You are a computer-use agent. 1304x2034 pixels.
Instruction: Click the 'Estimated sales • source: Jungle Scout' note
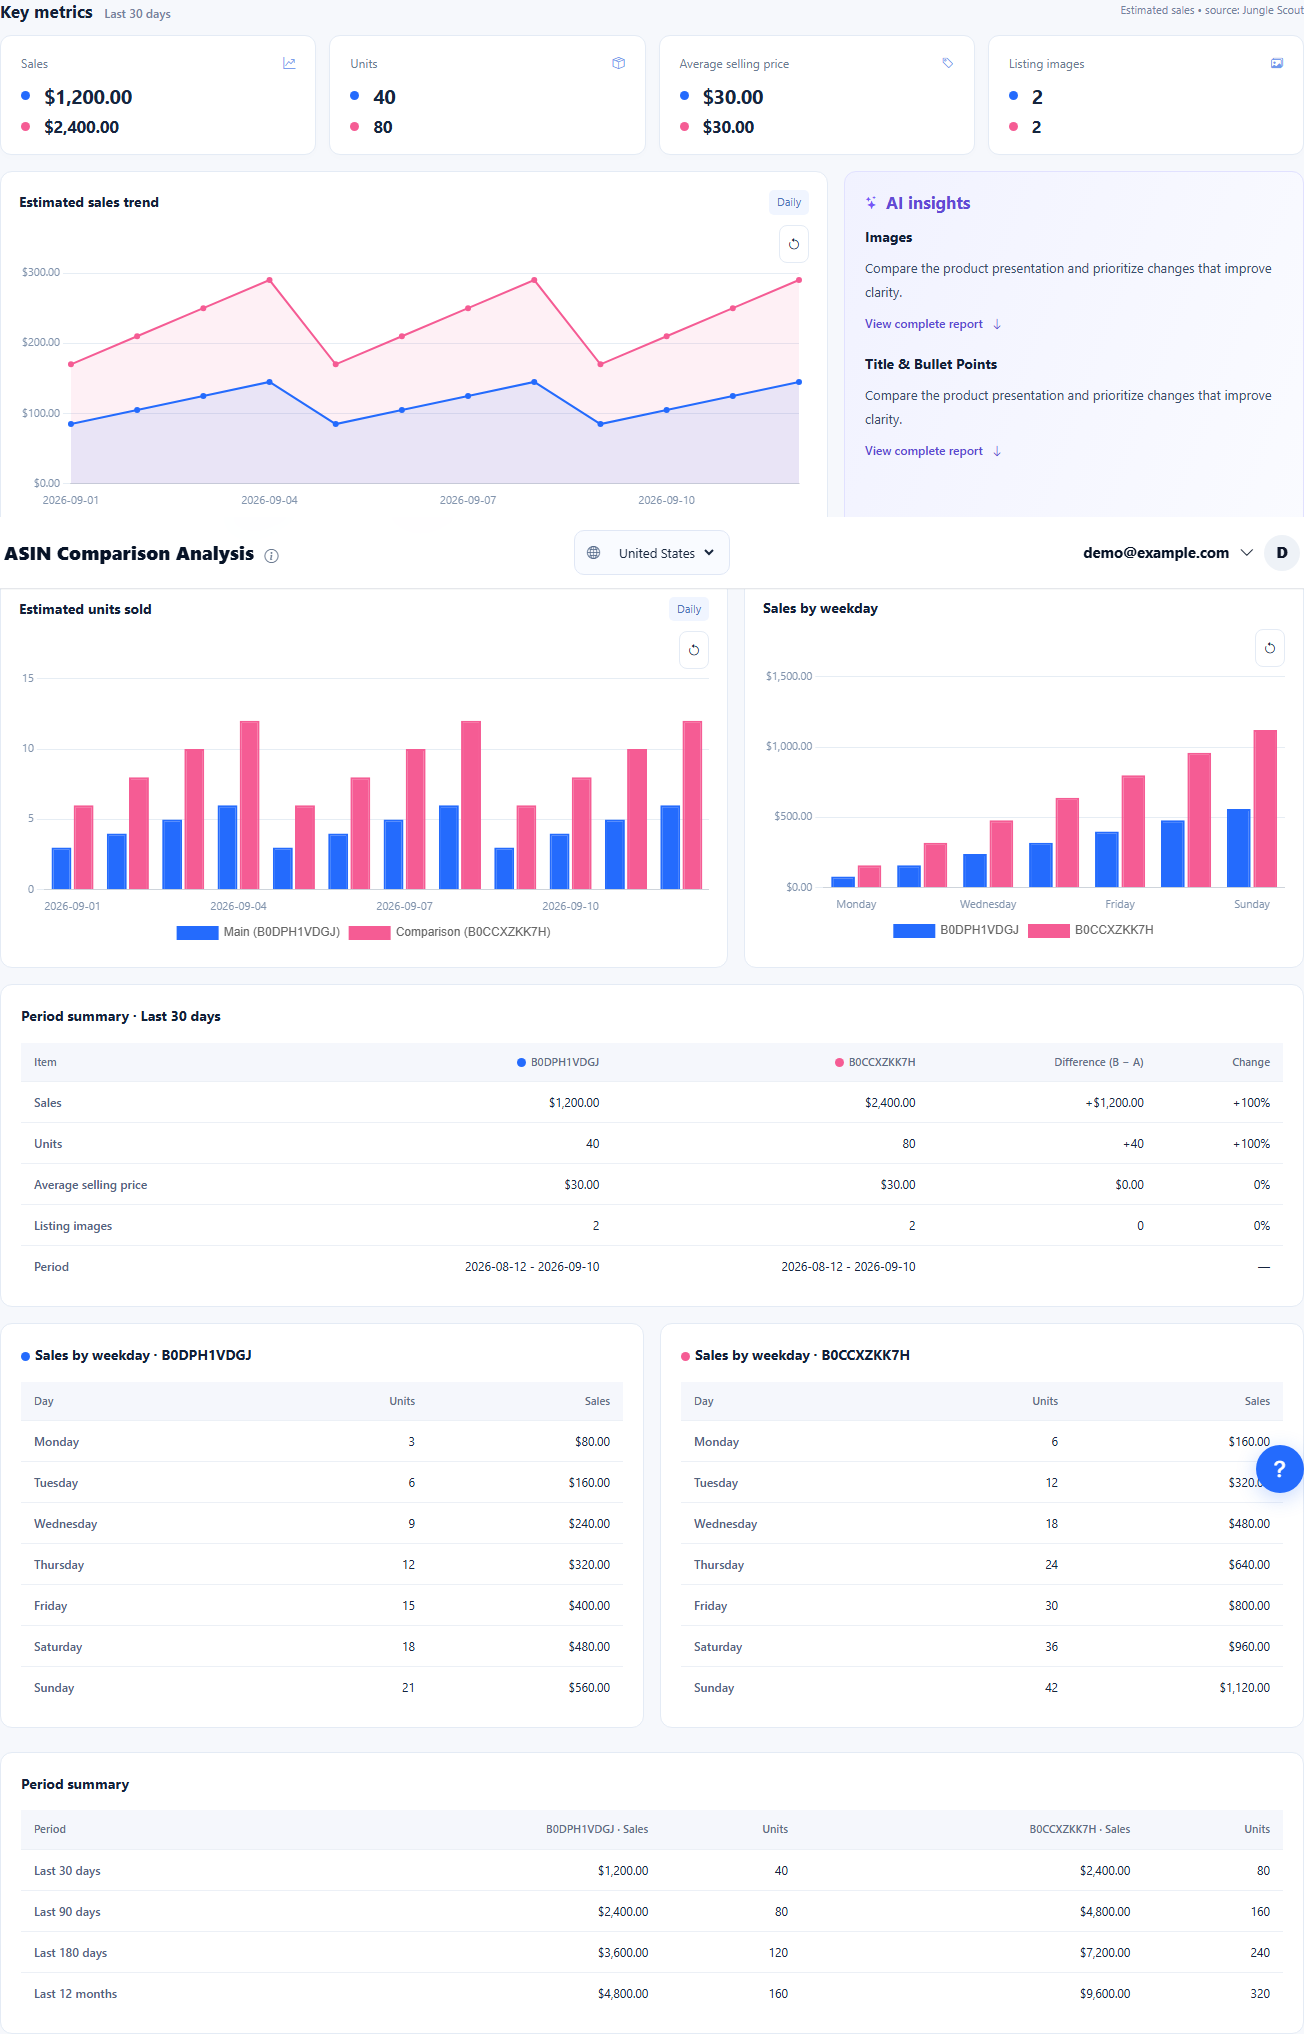click(x=1211, y=10)
